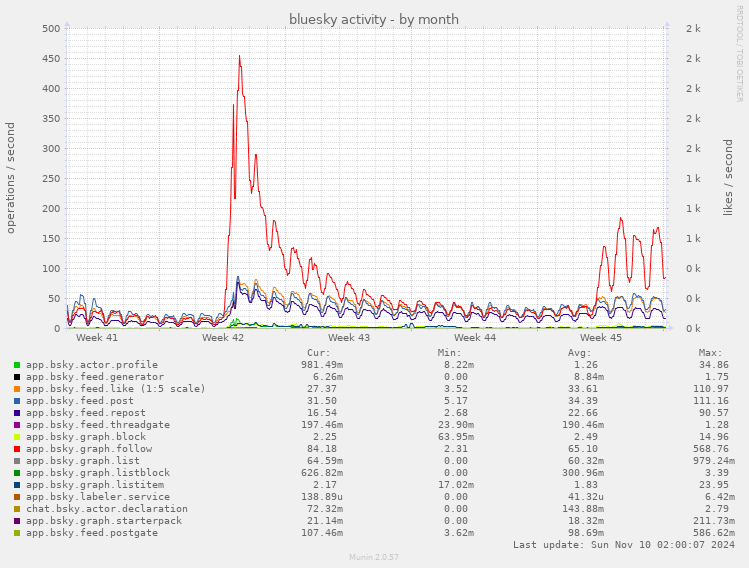Click the app.bsky.graph.listitem legend label
The width and height of the screenshot is (749, 568).
95,485
